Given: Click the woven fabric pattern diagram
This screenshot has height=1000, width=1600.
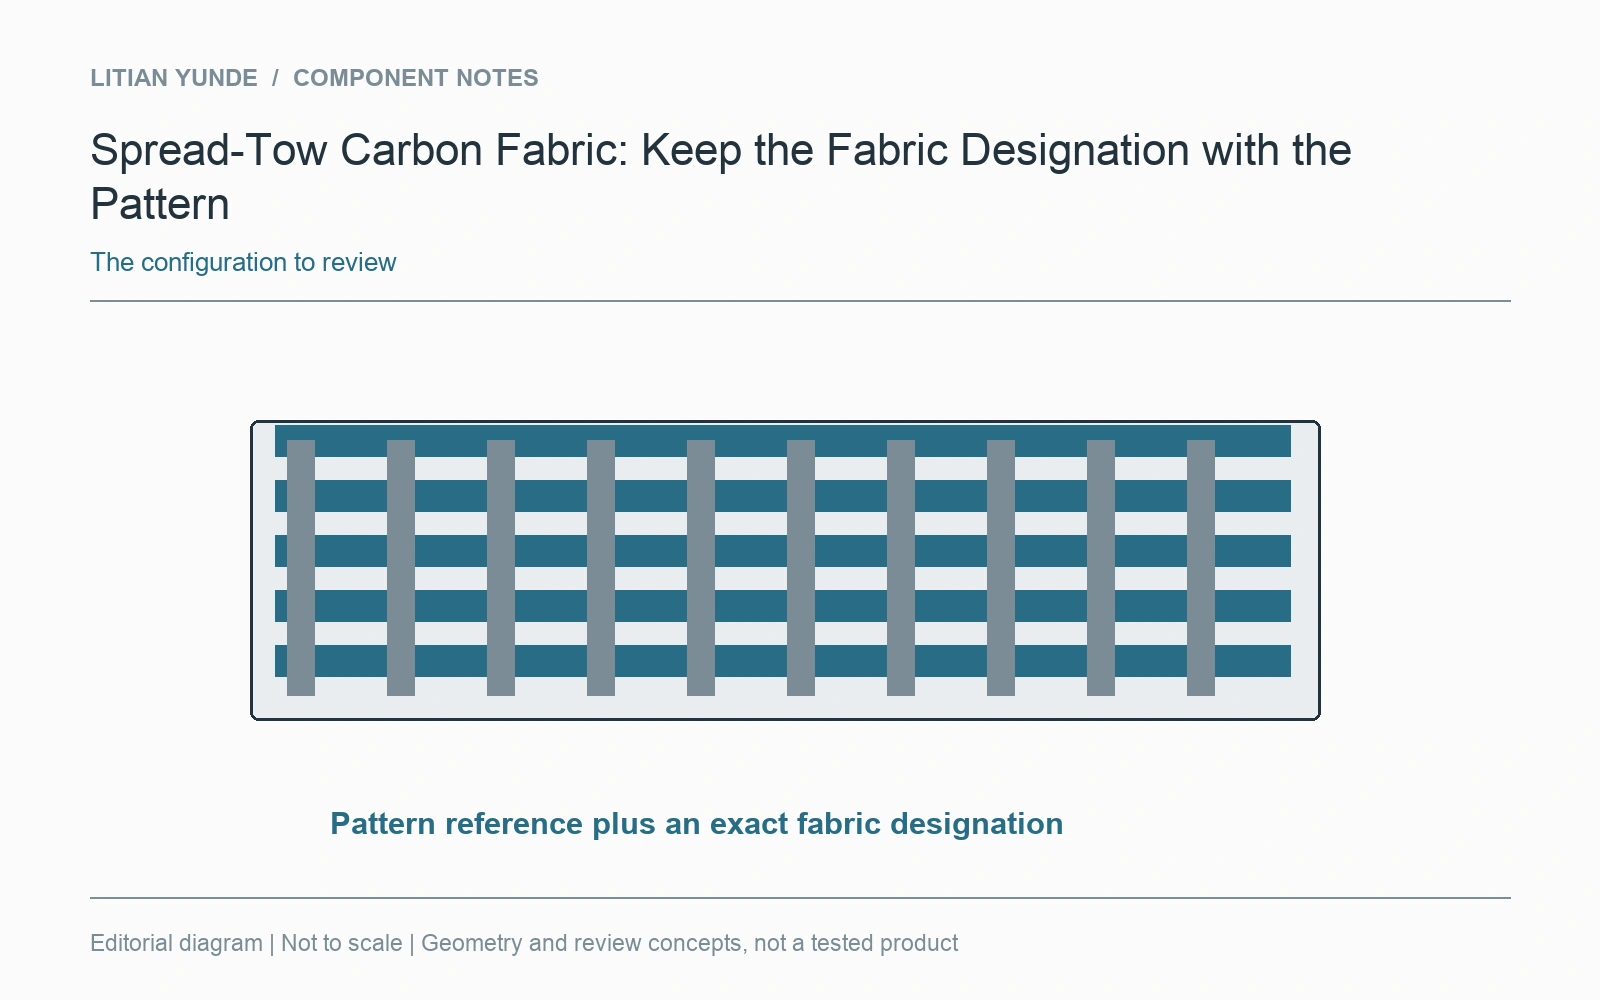Looking at the screenshot, I should [785, 570].
